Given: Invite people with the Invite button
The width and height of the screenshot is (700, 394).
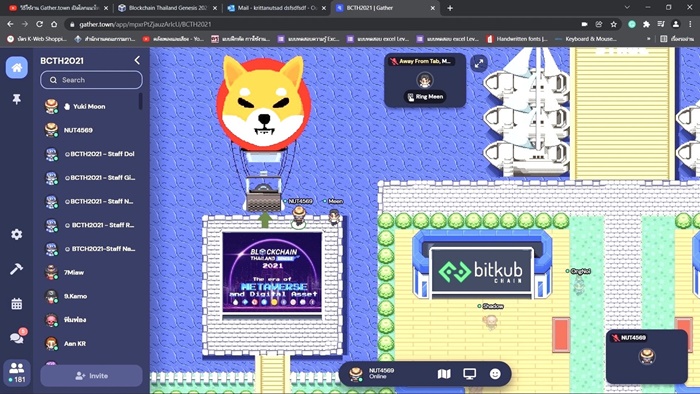Looking at the screenshot, I should (x=92, y=376).
